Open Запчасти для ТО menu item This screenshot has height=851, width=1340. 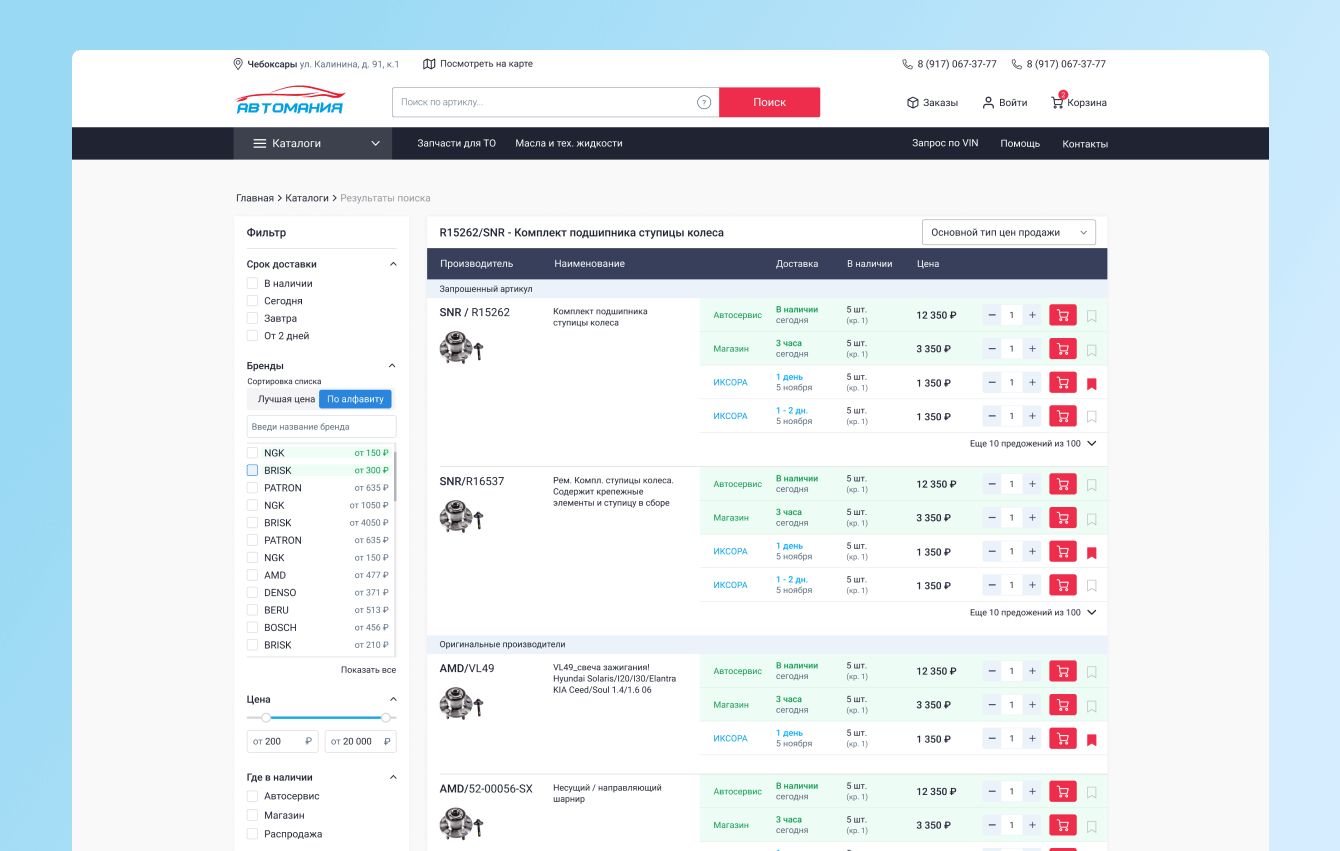click(x=456, y=143)
